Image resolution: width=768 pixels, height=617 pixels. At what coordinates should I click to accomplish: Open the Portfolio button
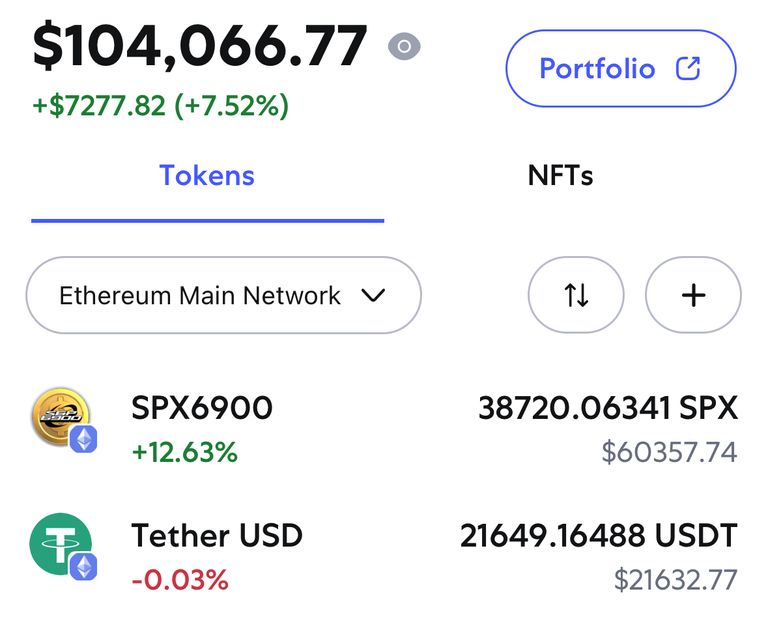pyautogui.click(x=621, y=69)
